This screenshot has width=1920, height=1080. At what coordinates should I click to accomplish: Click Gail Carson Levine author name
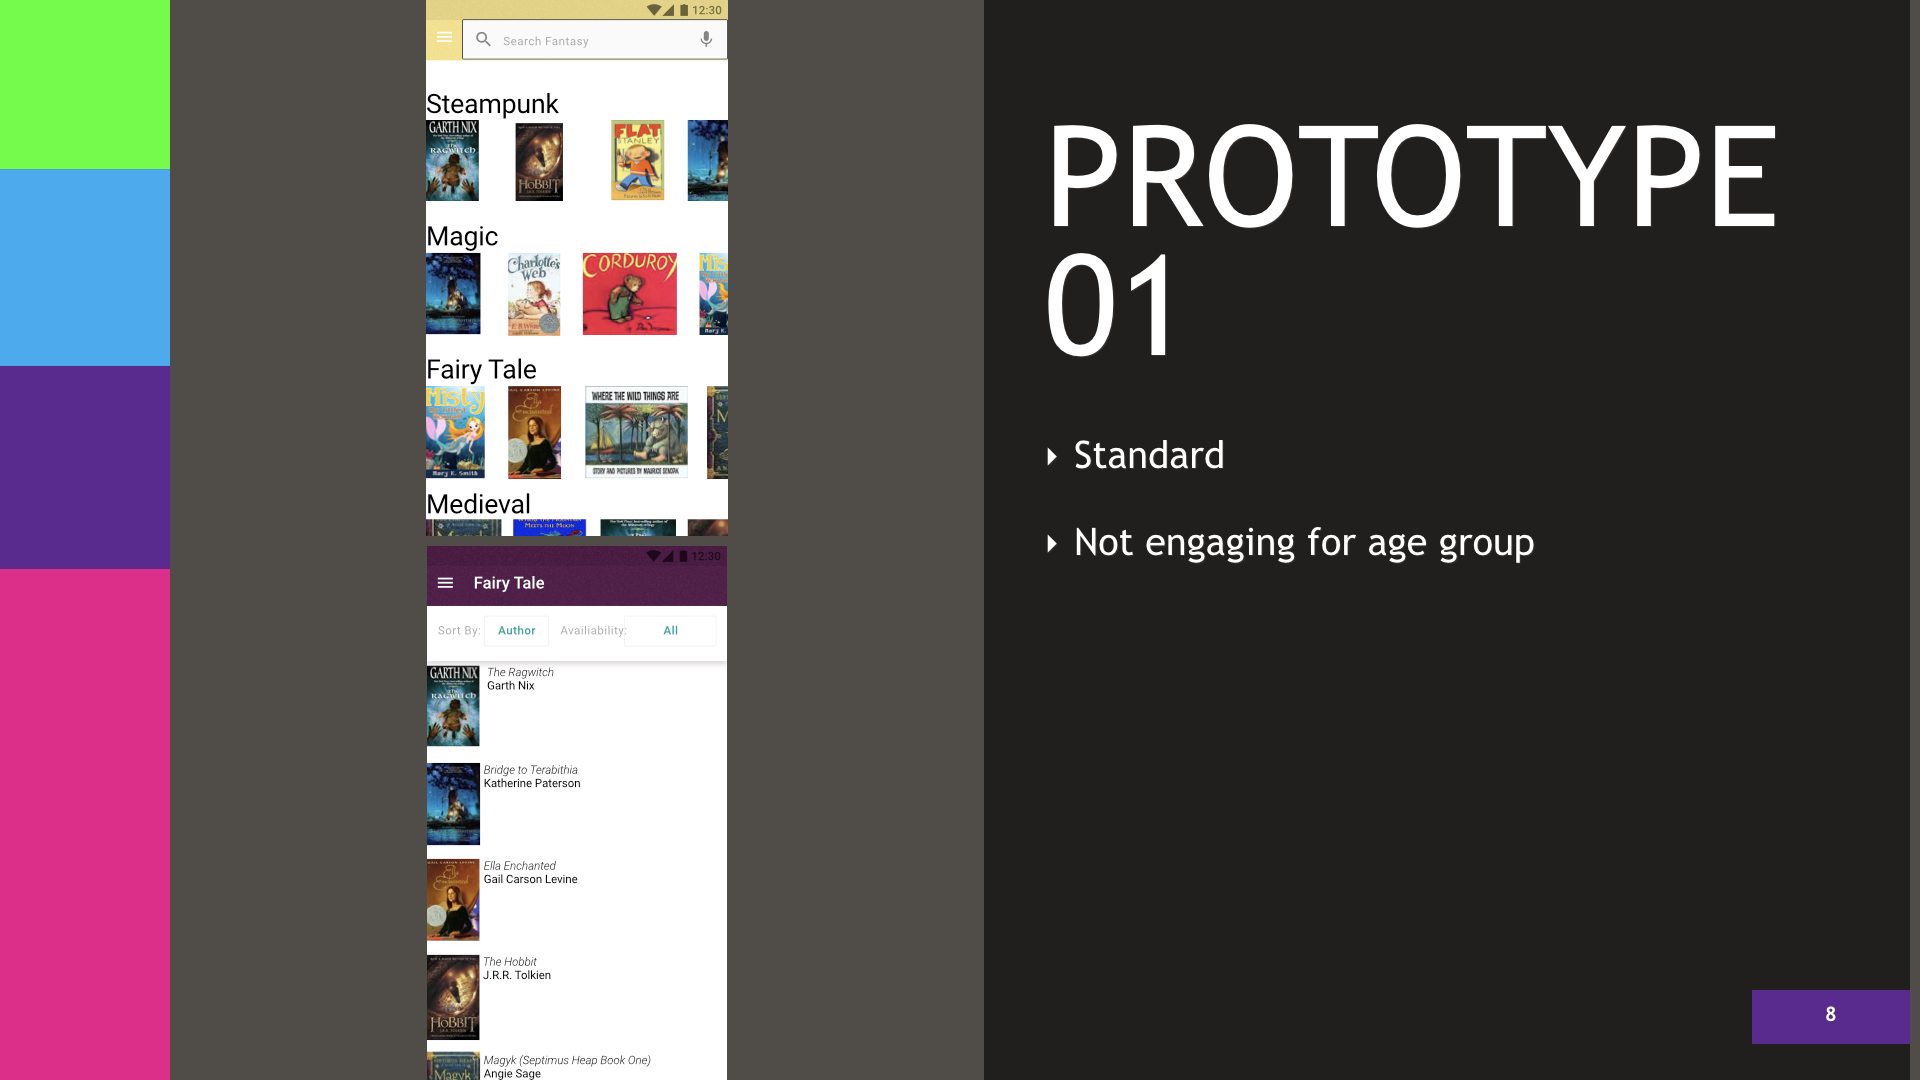(531, 880)
